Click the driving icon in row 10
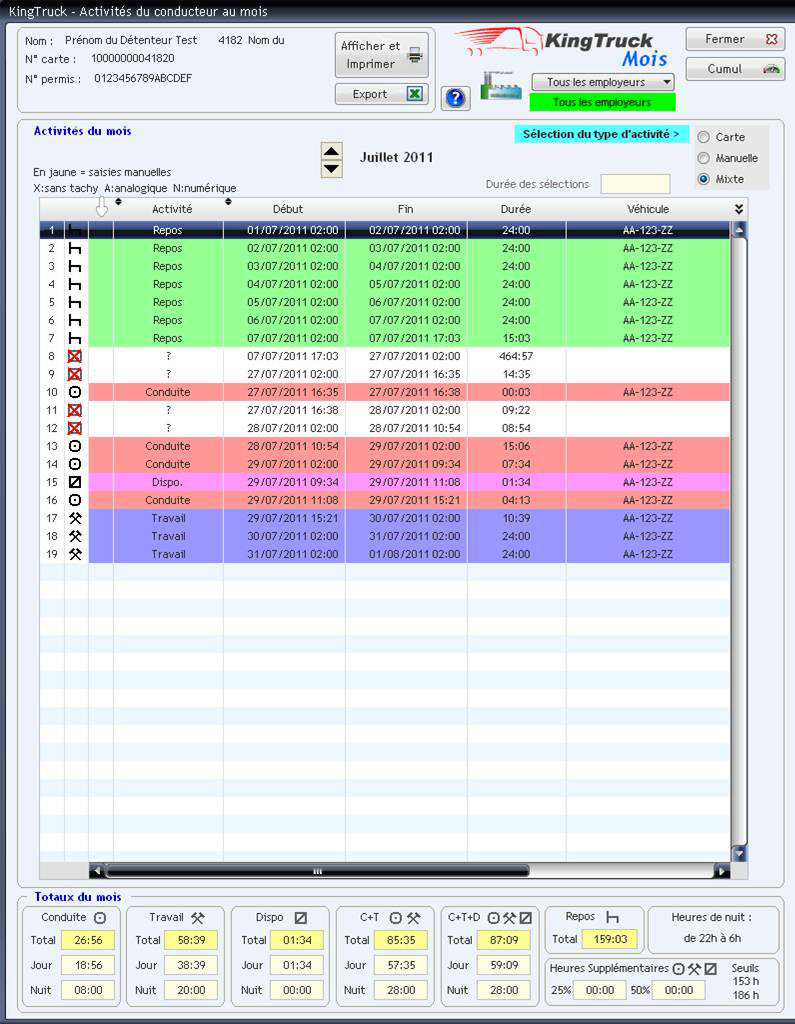 [x=75, y=392]
